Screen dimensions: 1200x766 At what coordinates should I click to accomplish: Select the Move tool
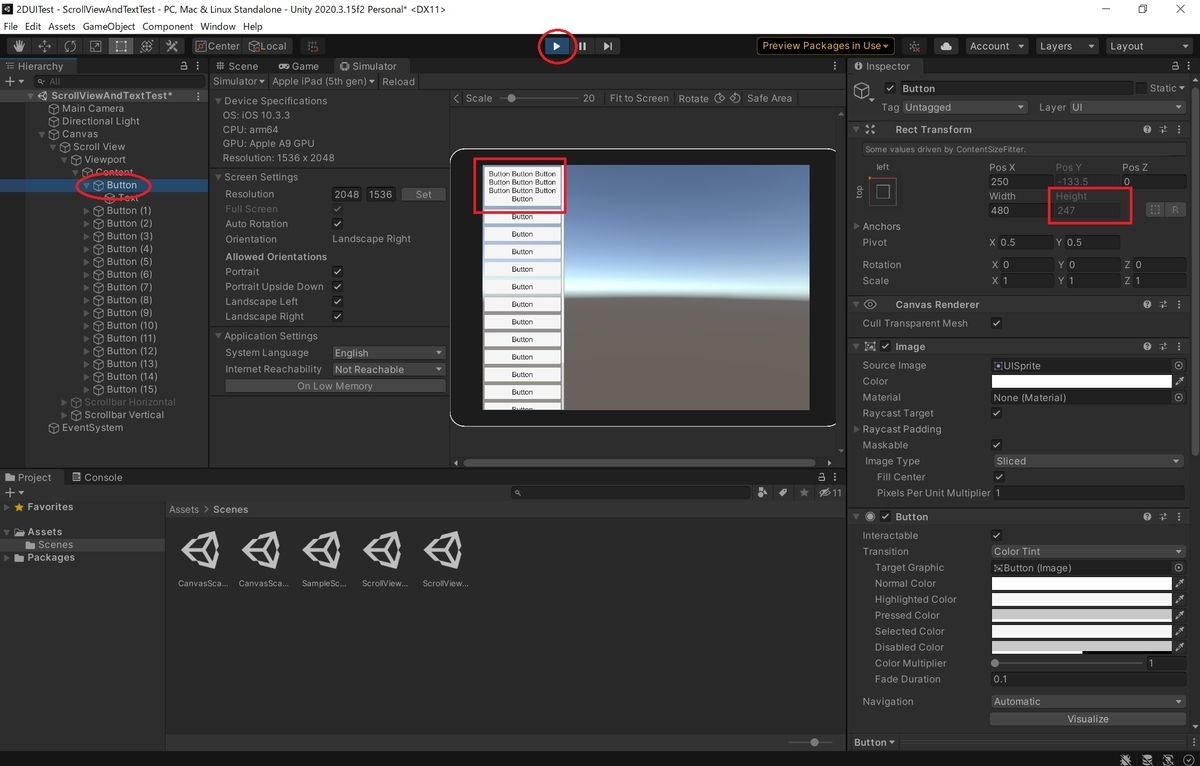tap(45, 46)
